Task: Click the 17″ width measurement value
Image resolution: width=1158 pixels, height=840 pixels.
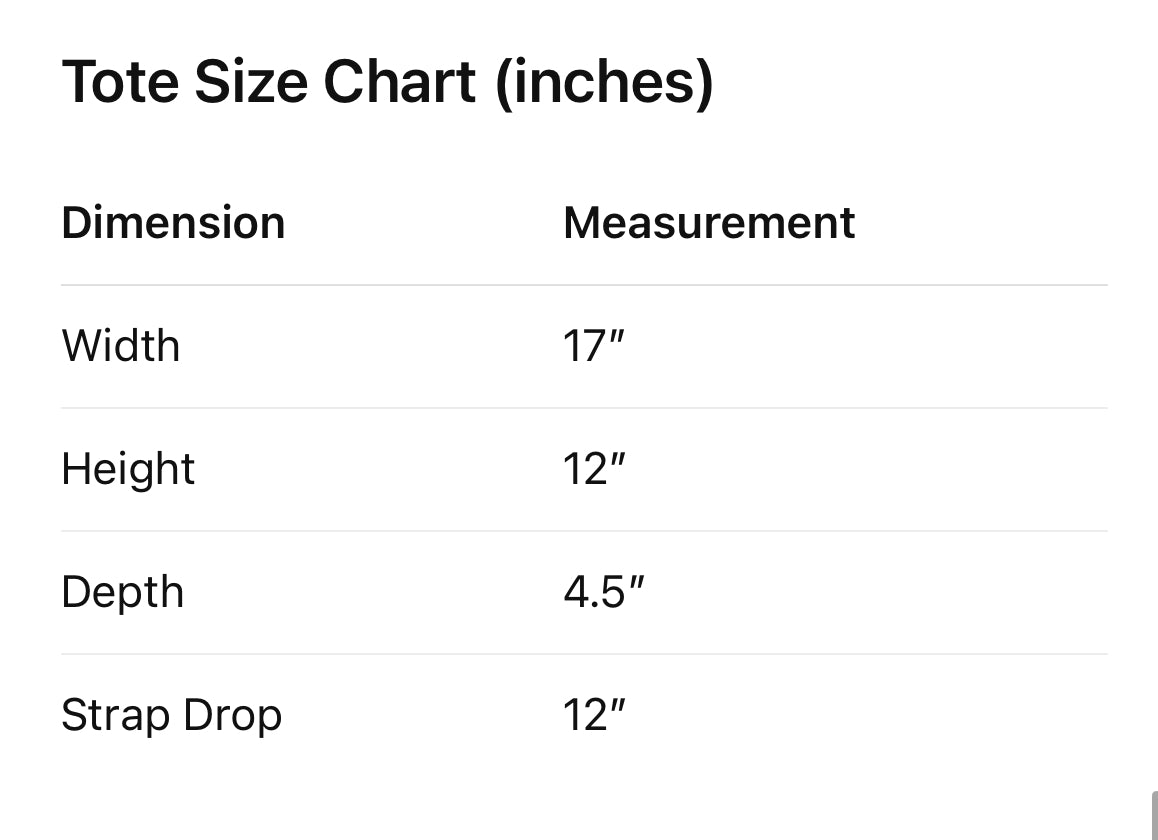Action: click(593, 347)
